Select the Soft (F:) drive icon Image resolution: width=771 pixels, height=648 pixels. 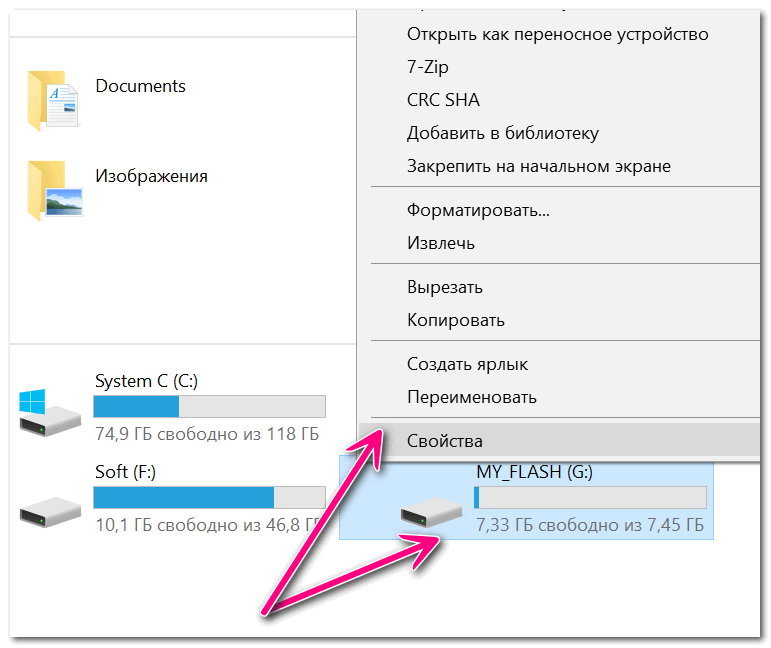coord(50,512)
